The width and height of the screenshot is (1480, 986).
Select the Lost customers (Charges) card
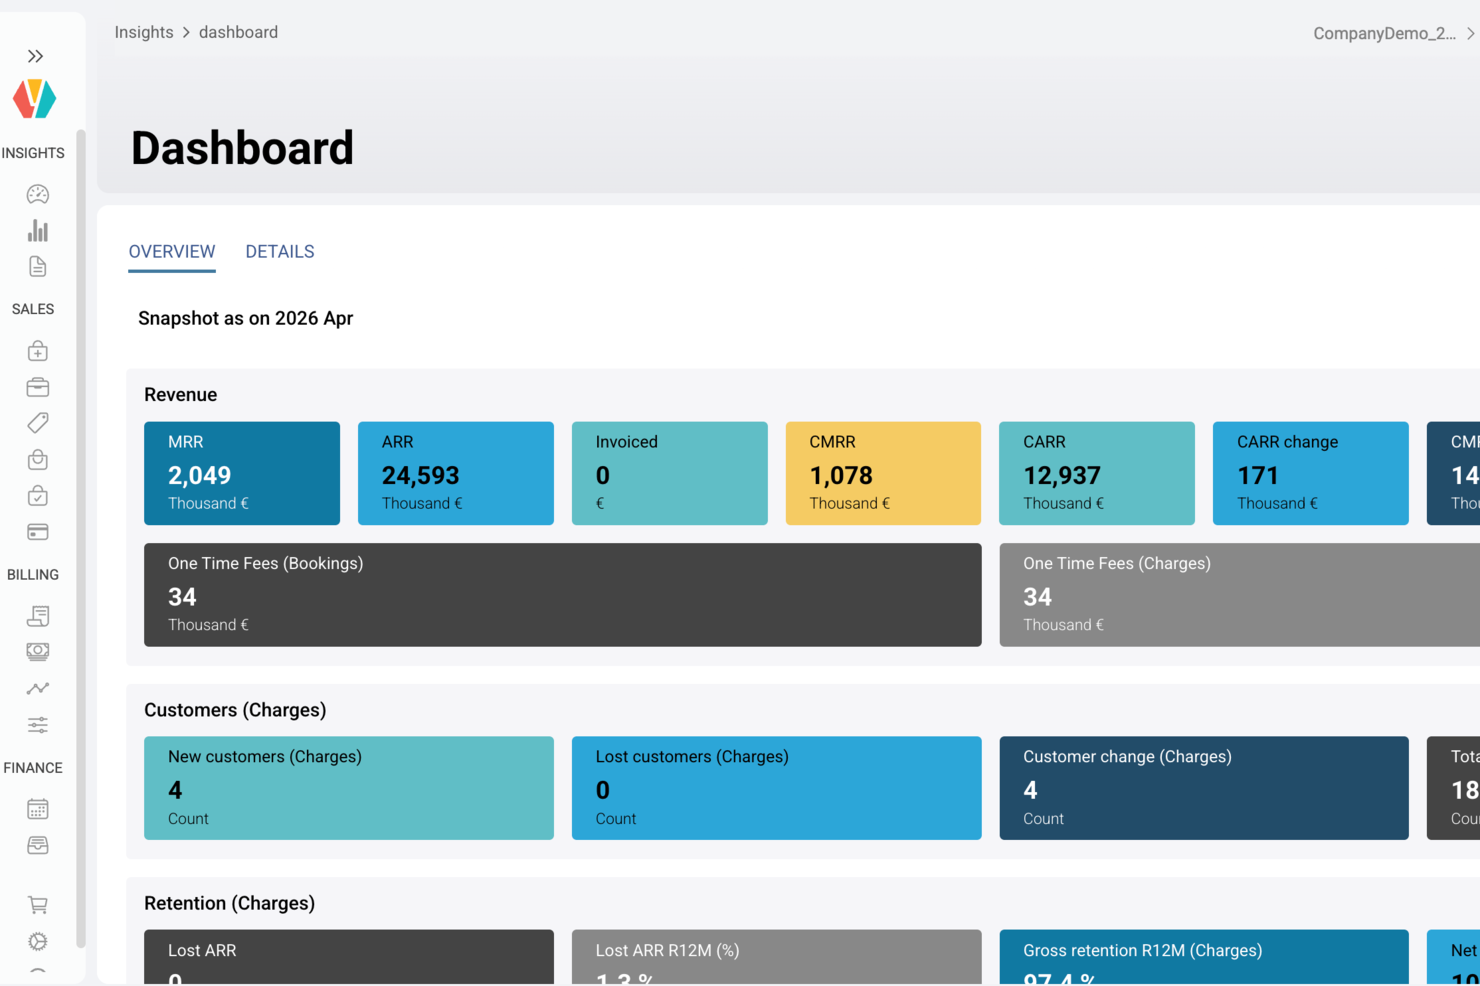point(777,788)
